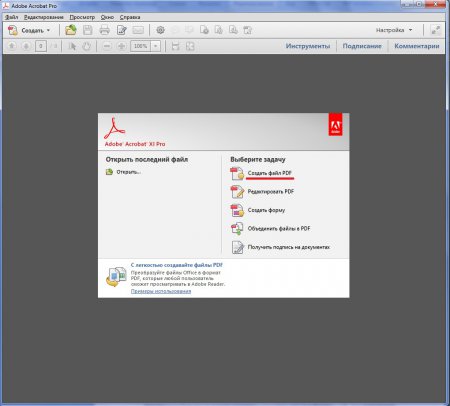
Task: Click the zoom in plus button
Action: click(122, 46)
